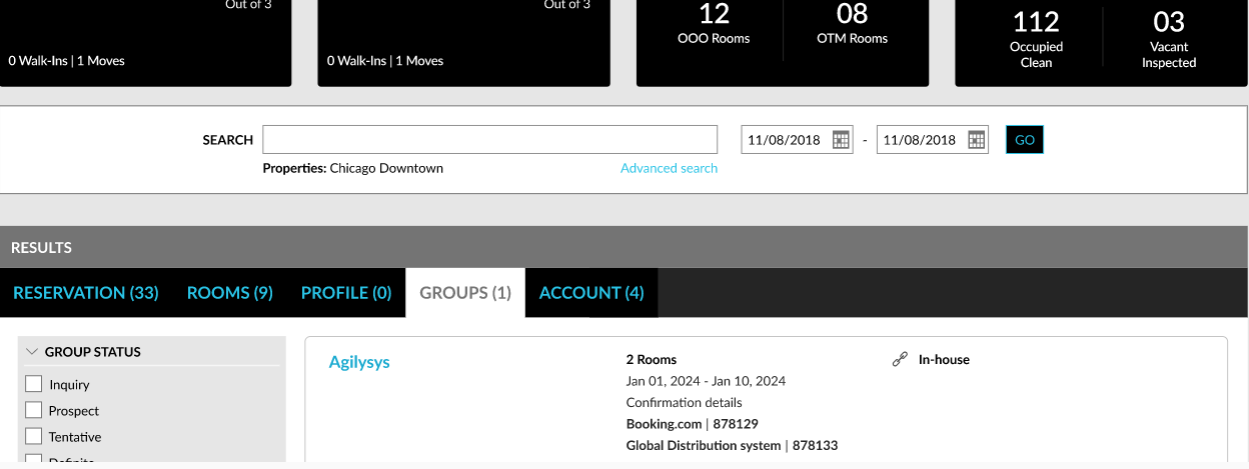Select the Groups (1) tab
Viewport: 1249px width, 469px height.
(465, 293)
